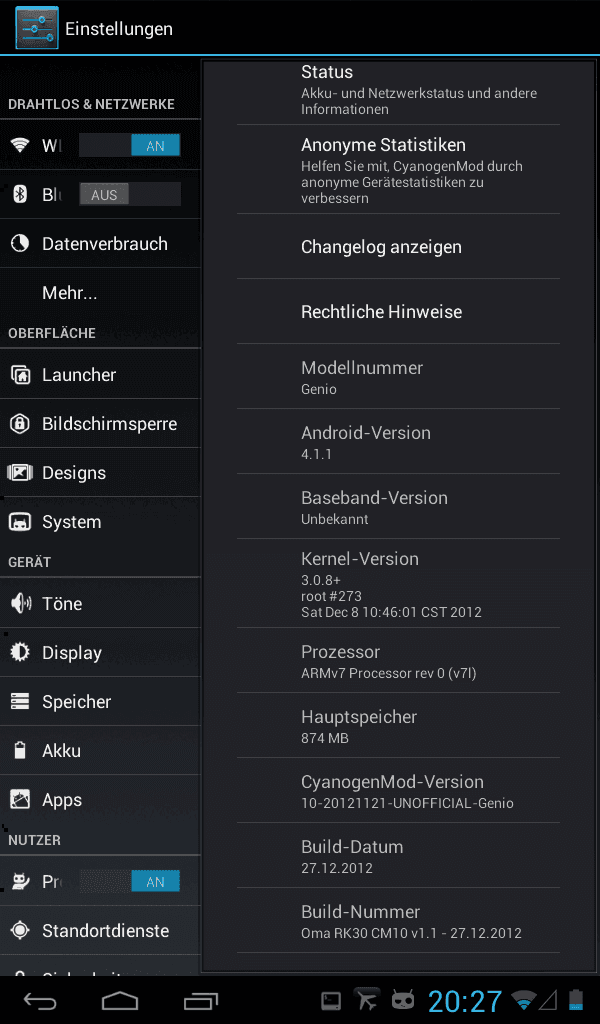Turn off the WLAN switch

pos(129,146)
